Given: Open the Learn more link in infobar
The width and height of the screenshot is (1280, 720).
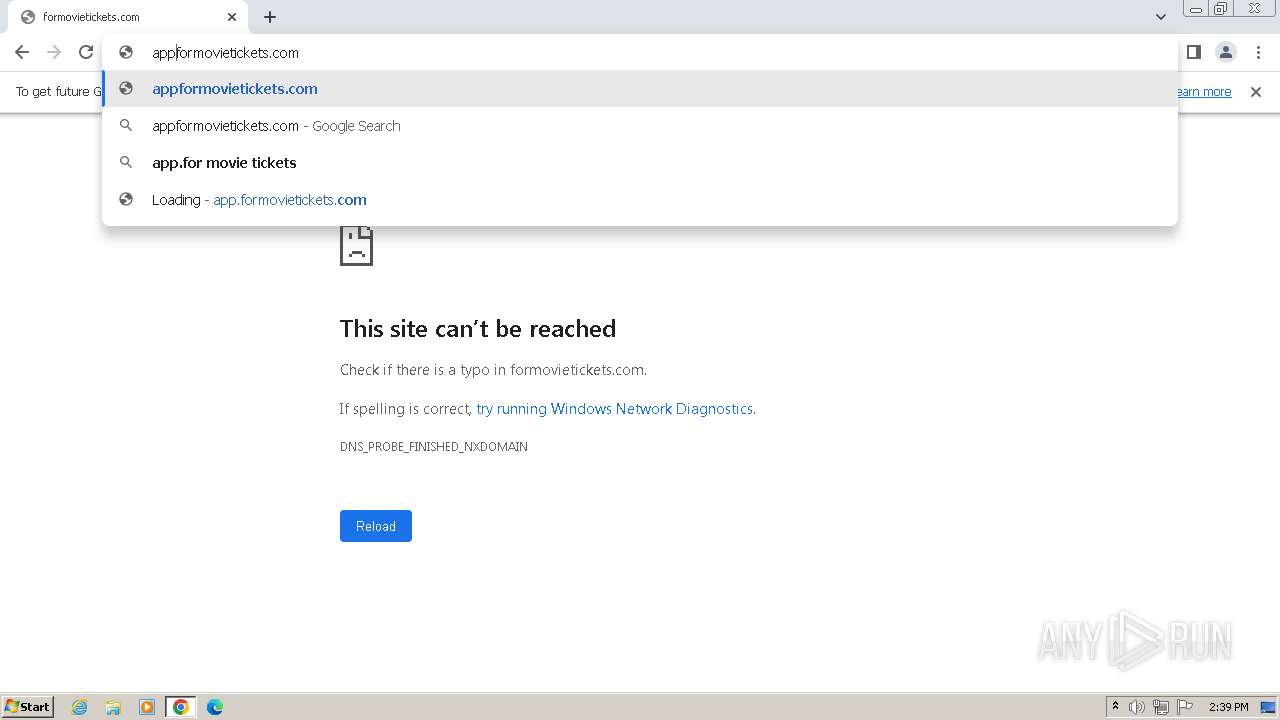Looking at the screenshot, I should click(1204, 92).
